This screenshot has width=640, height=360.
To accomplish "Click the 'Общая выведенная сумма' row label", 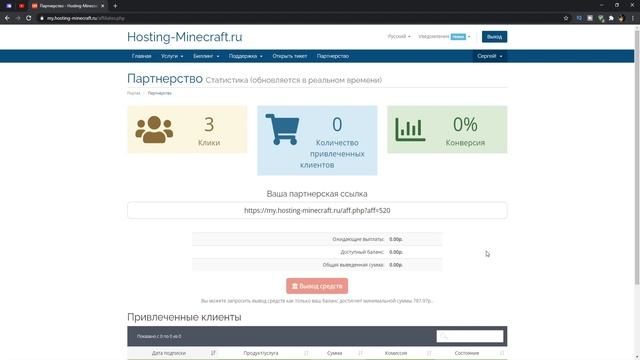I will [353, 265].
